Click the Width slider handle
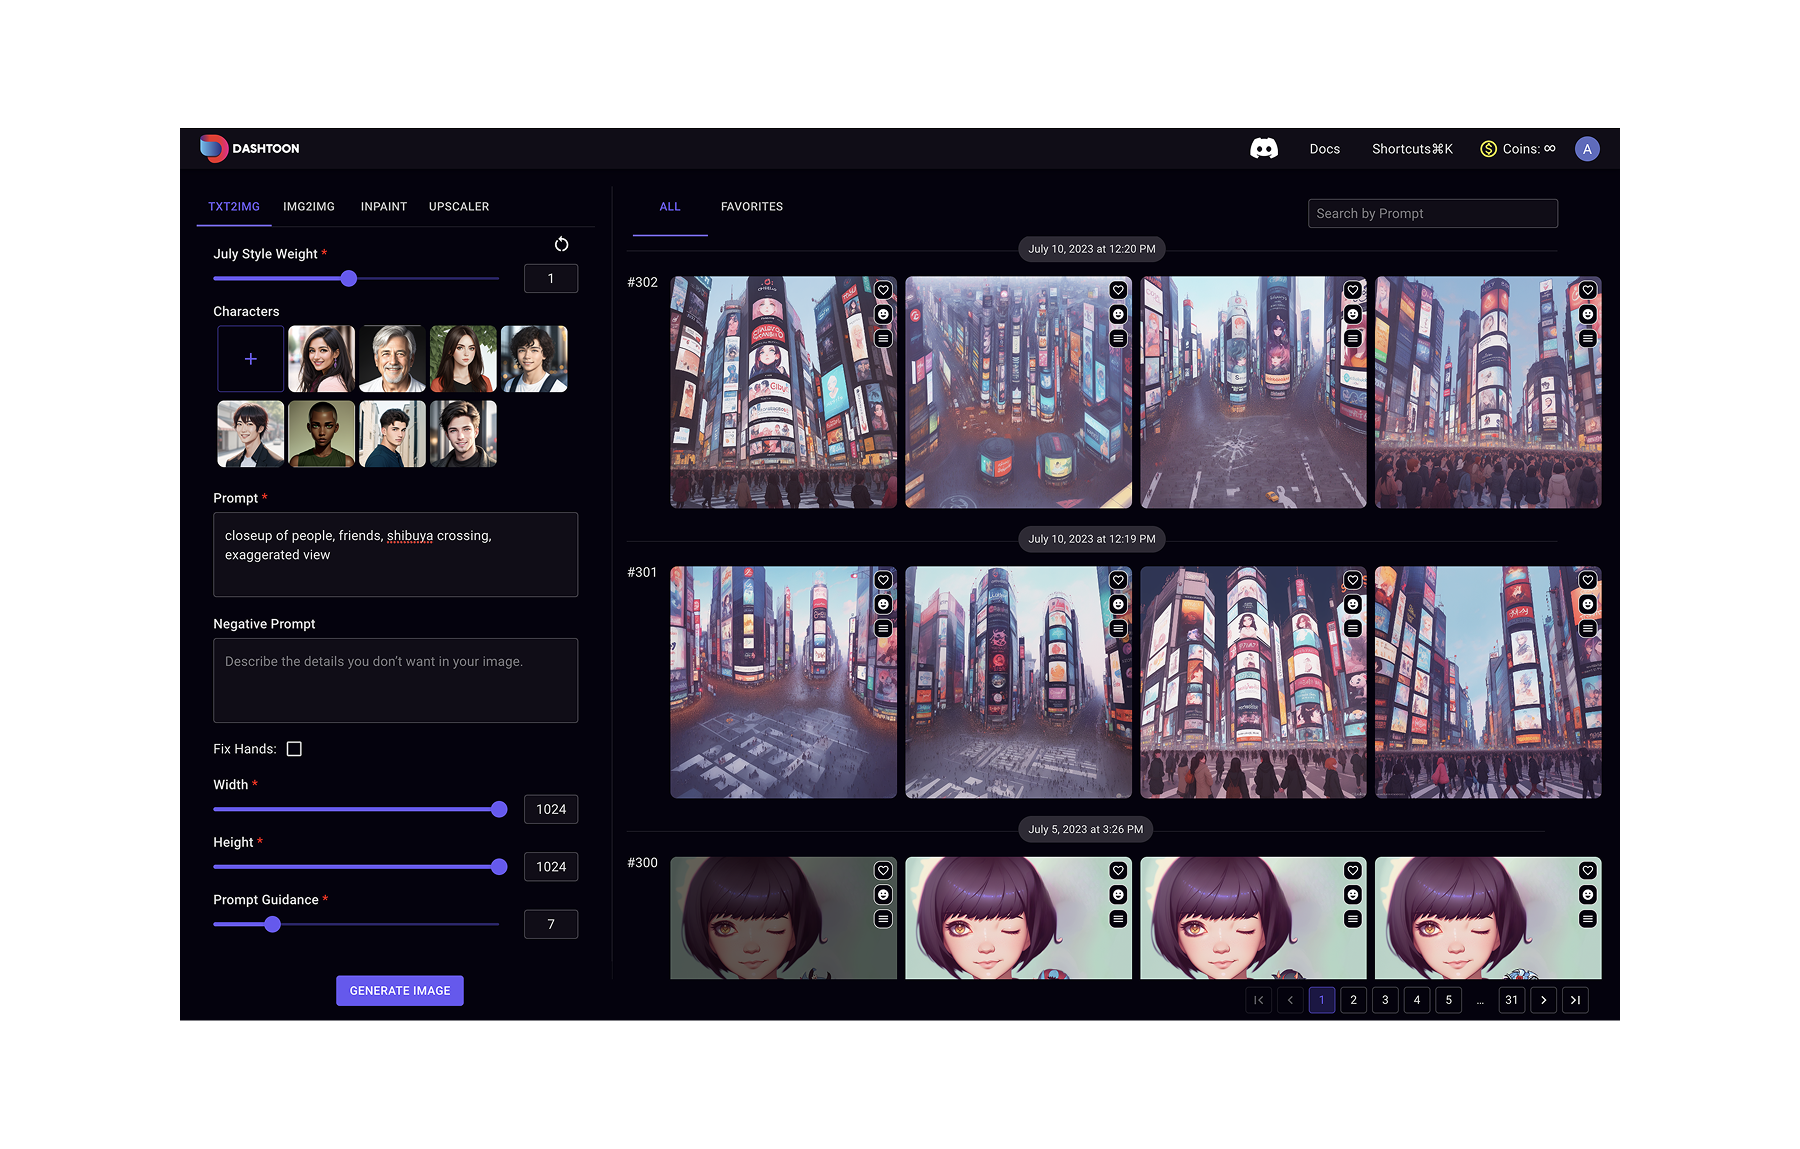Screen dimensions: 1800x1149 (x=499, y=810)
